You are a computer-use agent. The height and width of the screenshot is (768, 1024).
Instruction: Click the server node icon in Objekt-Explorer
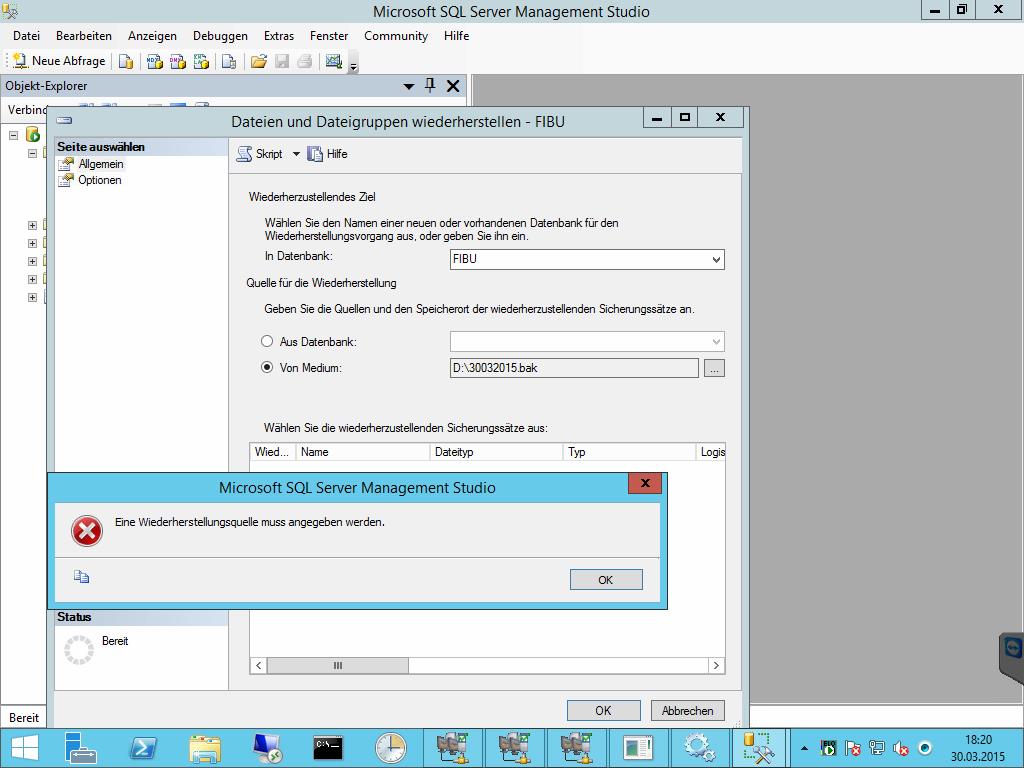pyautogui.click(x=33, y=135)
